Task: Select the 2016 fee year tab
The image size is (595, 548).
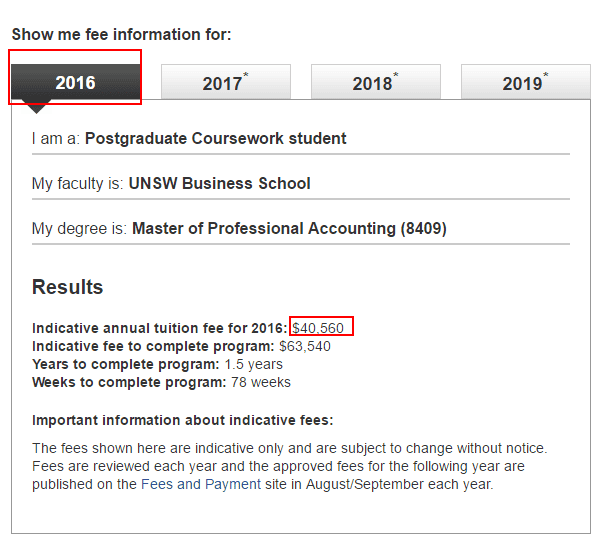Action: point(76,82)
